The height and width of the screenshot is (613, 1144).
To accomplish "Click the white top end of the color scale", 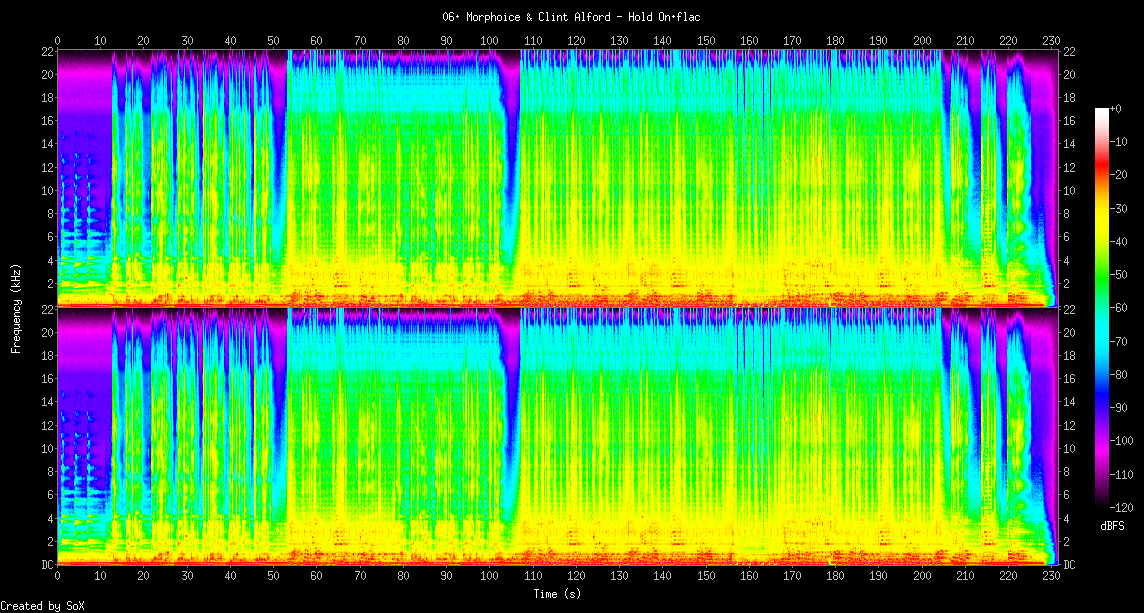I will pos(1102,112).
